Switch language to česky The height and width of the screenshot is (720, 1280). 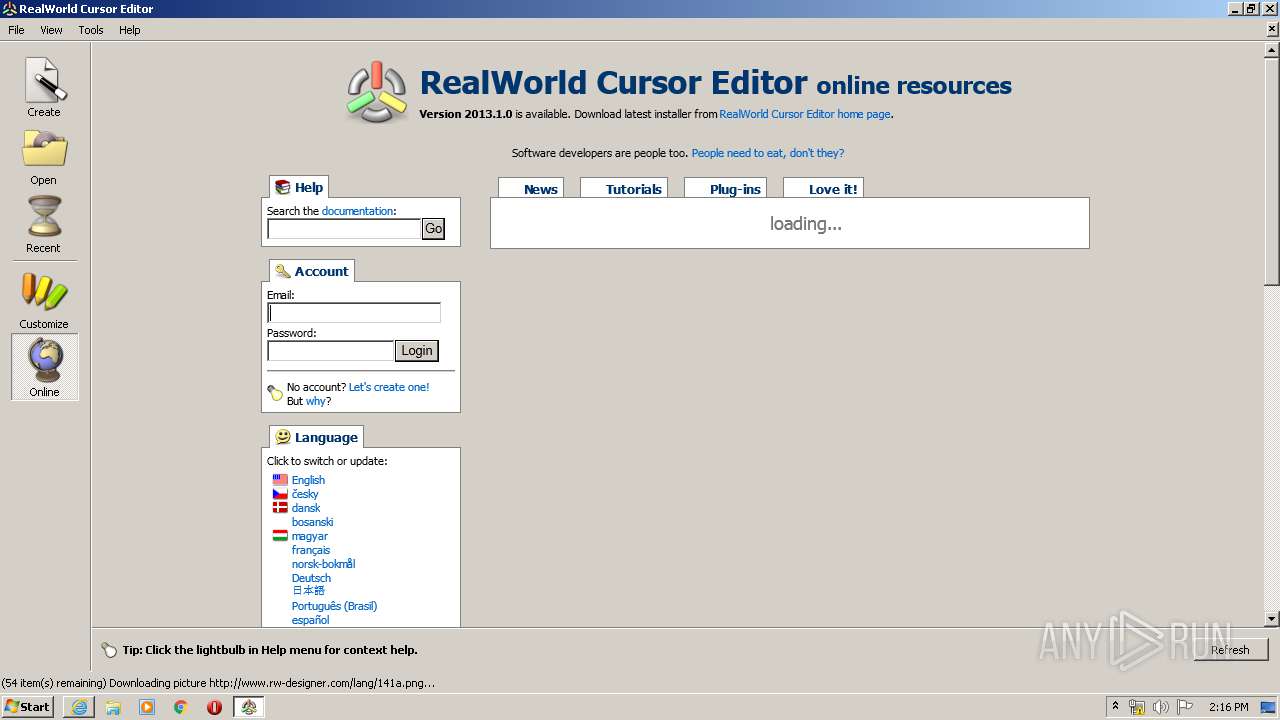pyautogui.click(x=305, y=494)
